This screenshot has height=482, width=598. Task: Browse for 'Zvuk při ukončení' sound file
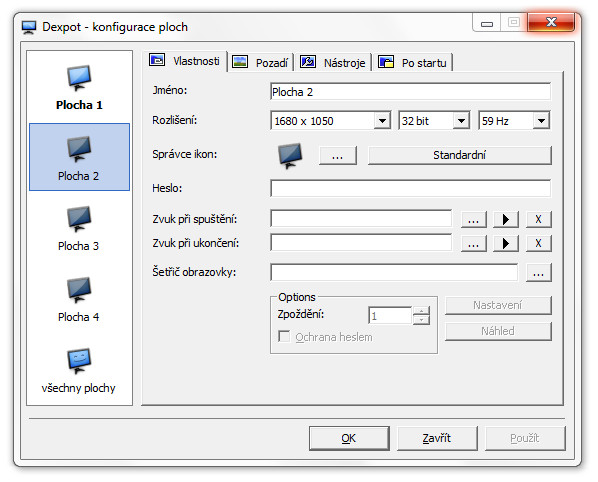473,243
